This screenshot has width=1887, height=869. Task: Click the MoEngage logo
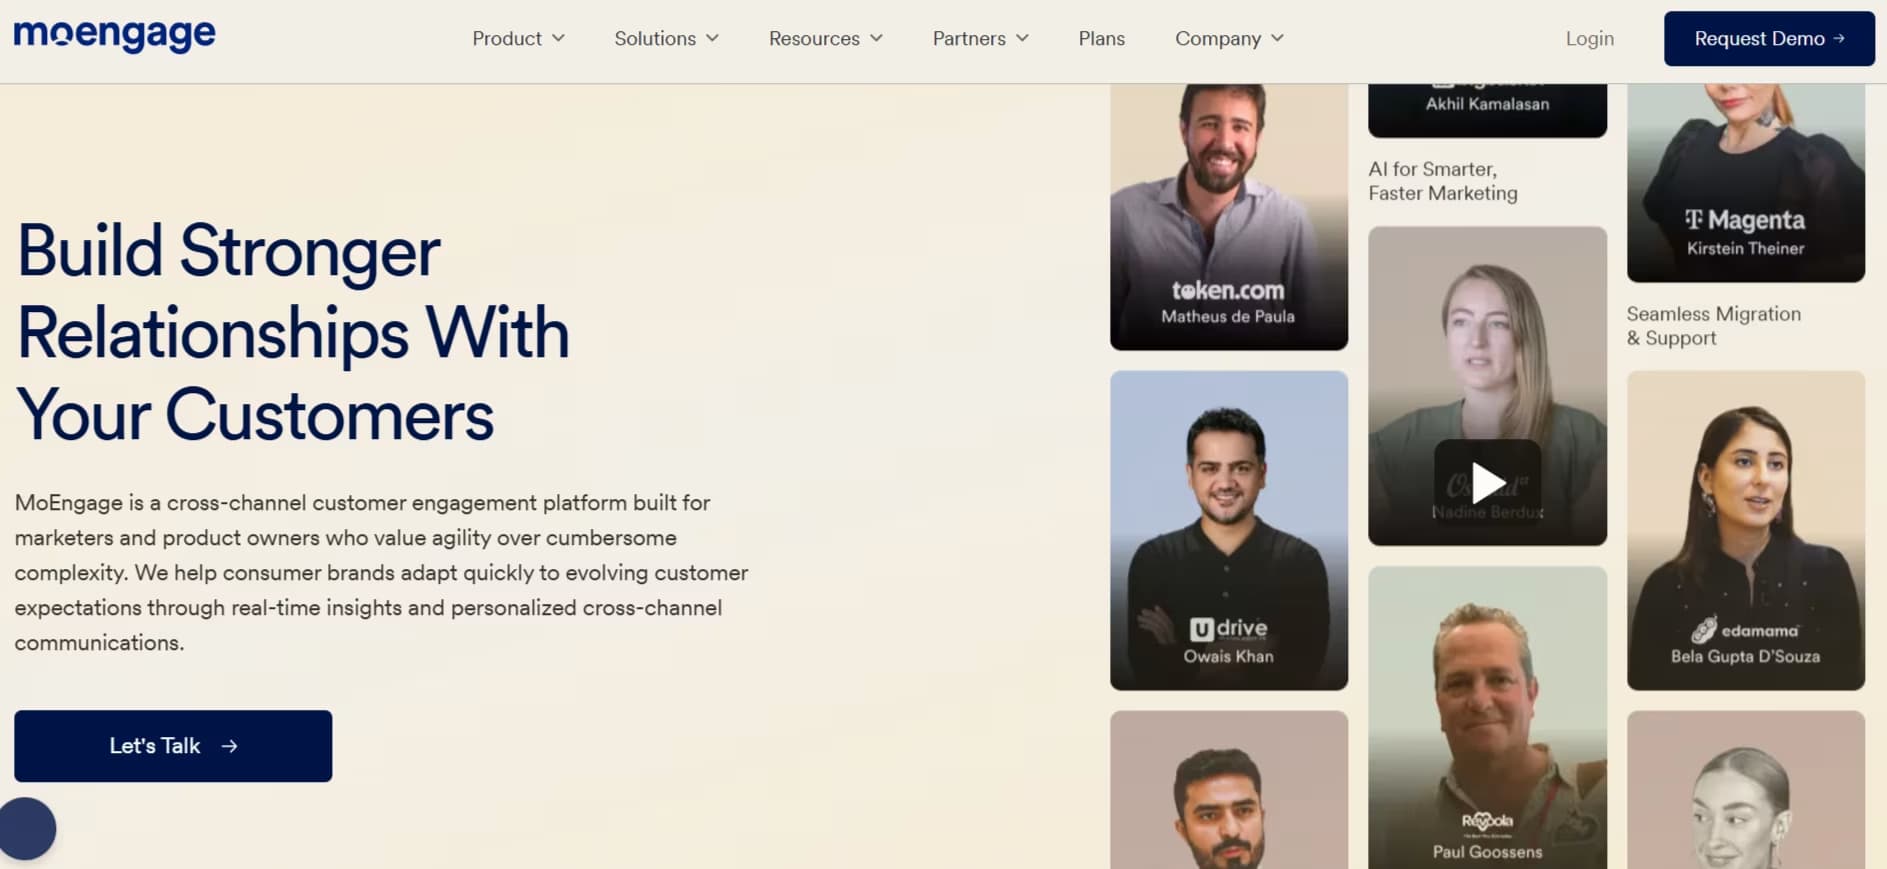(x=114, y=36)
